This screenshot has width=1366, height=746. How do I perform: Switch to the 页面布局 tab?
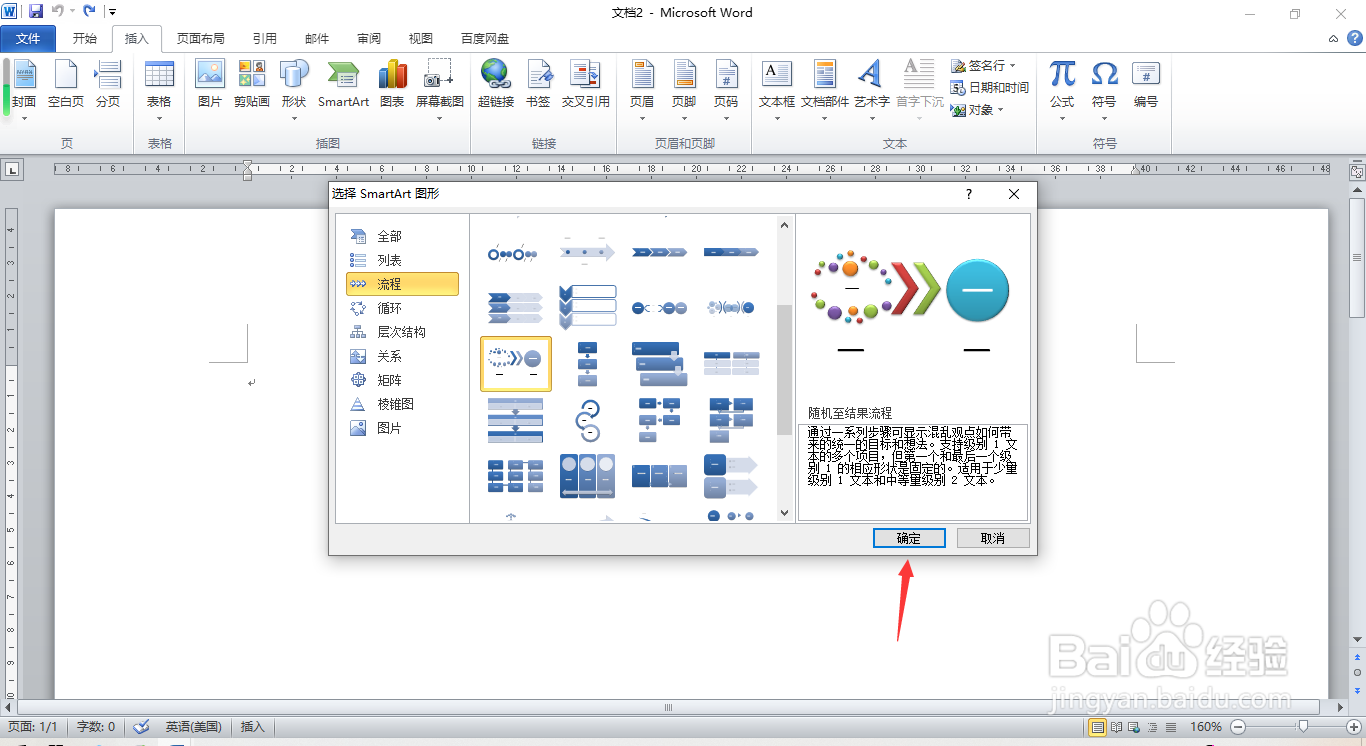[201, 39]
